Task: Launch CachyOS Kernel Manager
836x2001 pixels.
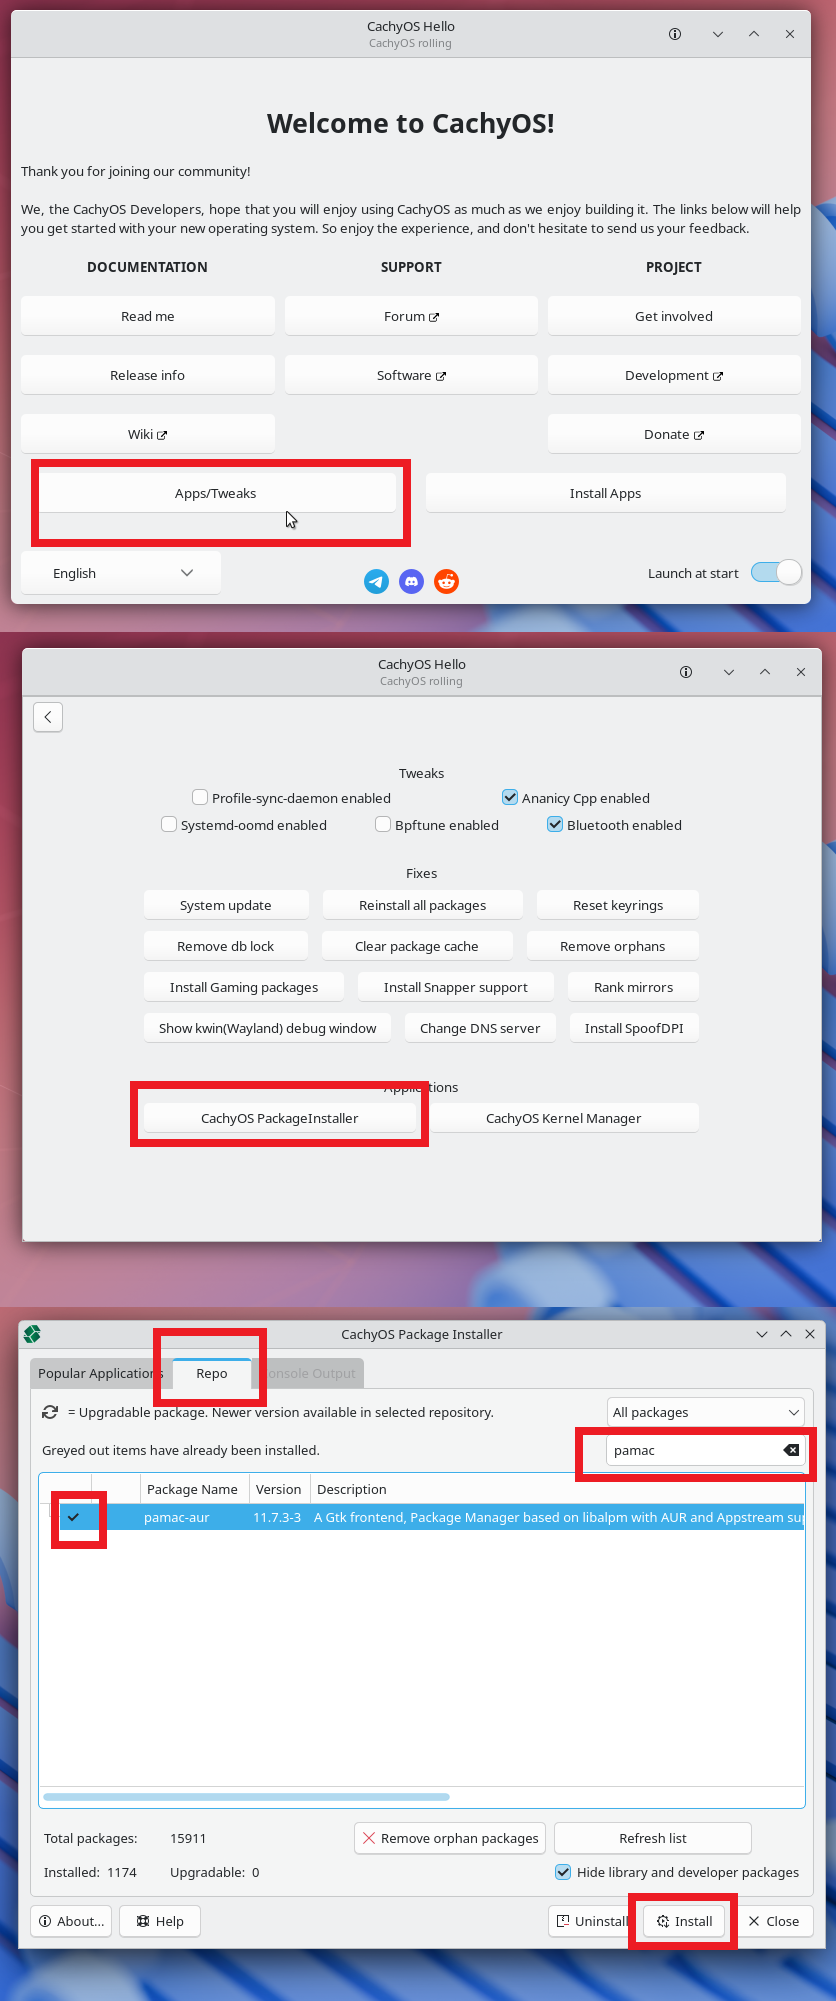Action: coord(564,1118)
